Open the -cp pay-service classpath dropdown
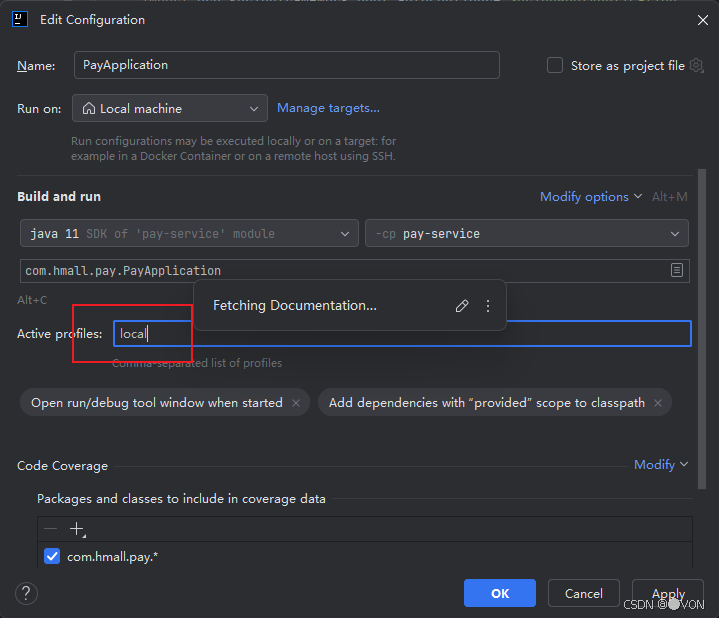This screenshot has height=618, width=719. (527, 233)
